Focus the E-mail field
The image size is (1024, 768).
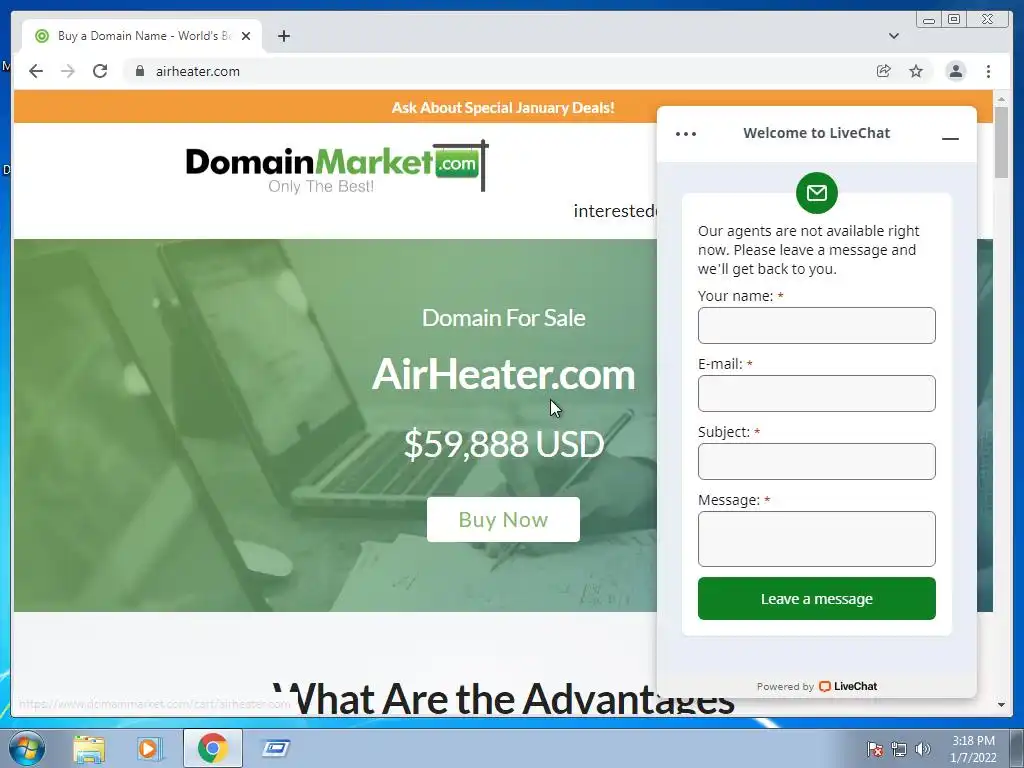pyautogui.click(x=816, y=393)
